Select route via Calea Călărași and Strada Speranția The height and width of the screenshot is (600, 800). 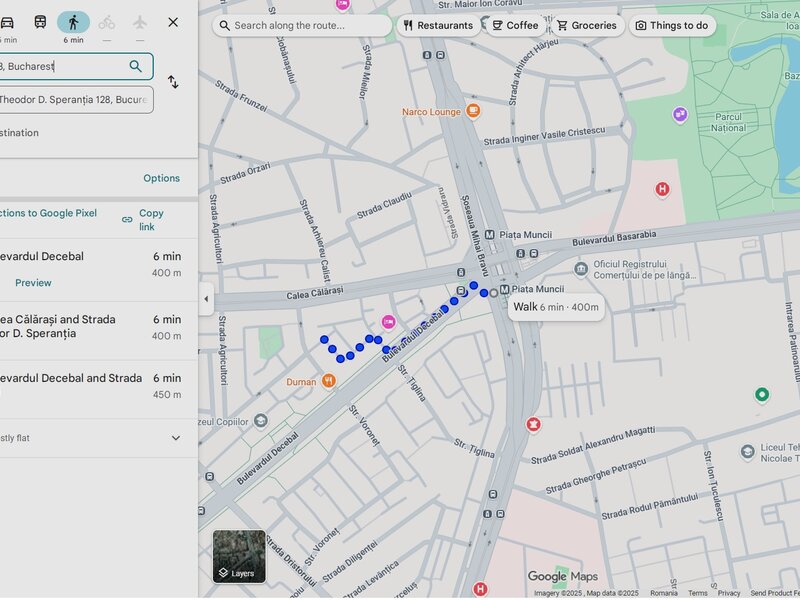pyautogui.click(x=98, y=331)
